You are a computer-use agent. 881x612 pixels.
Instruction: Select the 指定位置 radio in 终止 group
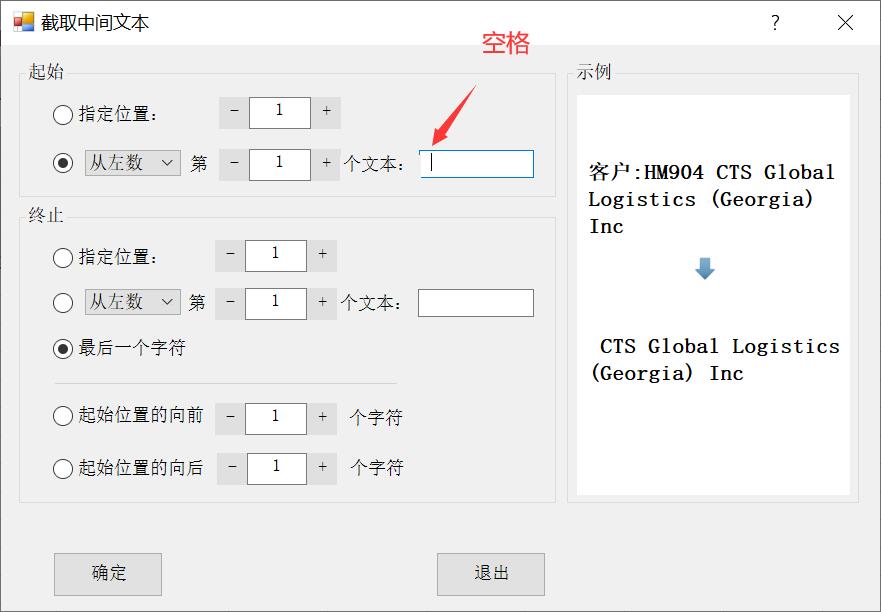tap(63, 258)
